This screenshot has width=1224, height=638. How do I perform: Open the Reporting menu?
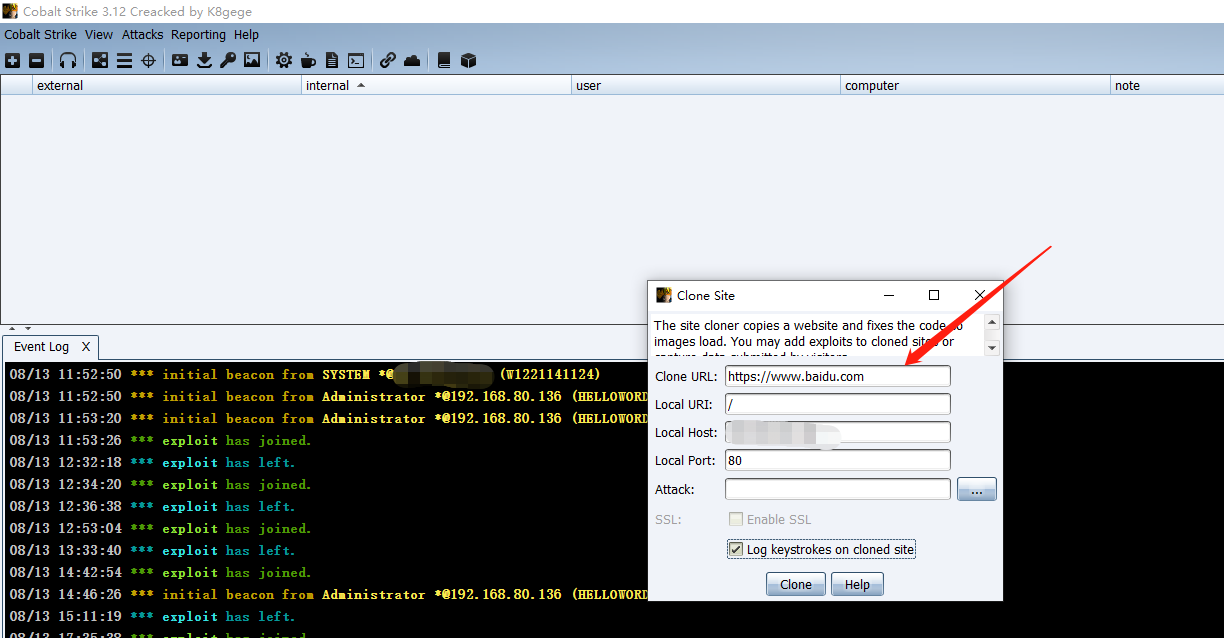(x=198, y=35)
